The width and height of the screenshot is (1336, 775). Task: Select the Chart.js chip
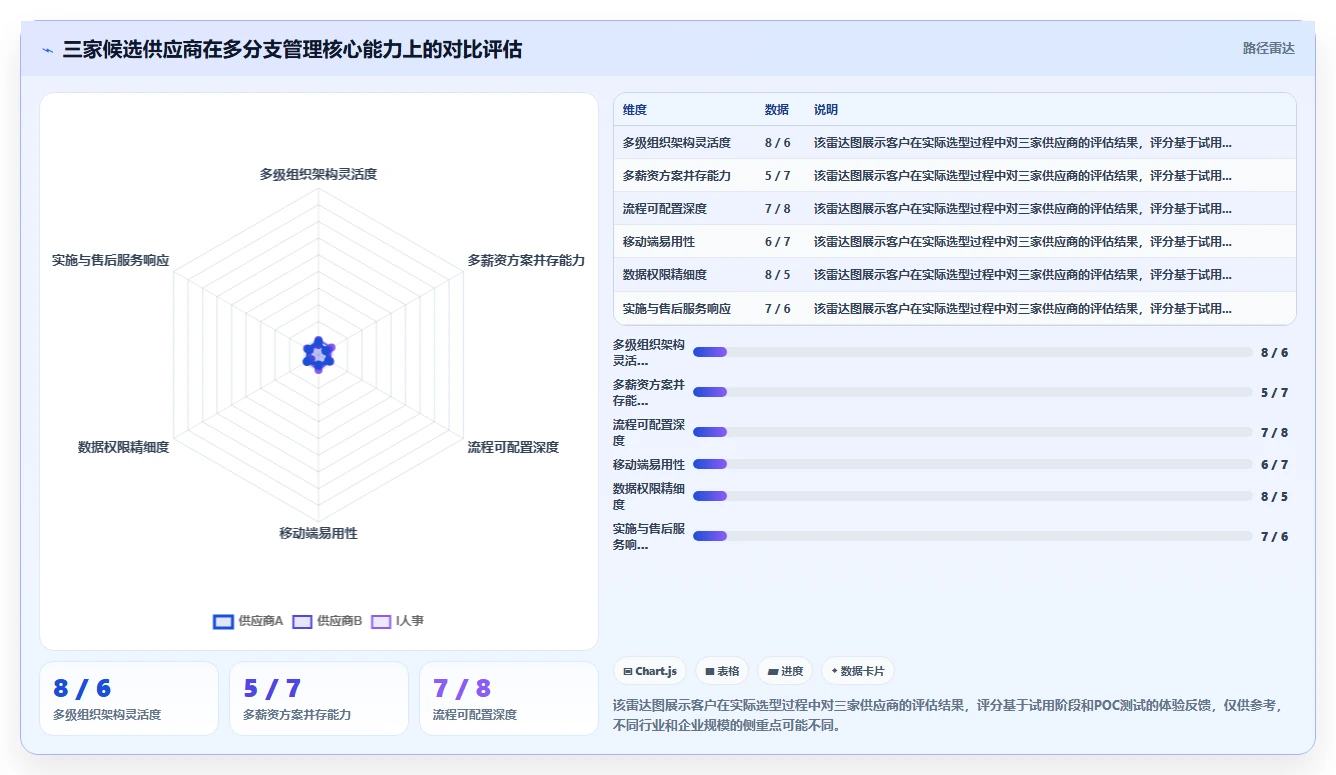[x=650, y=671]
